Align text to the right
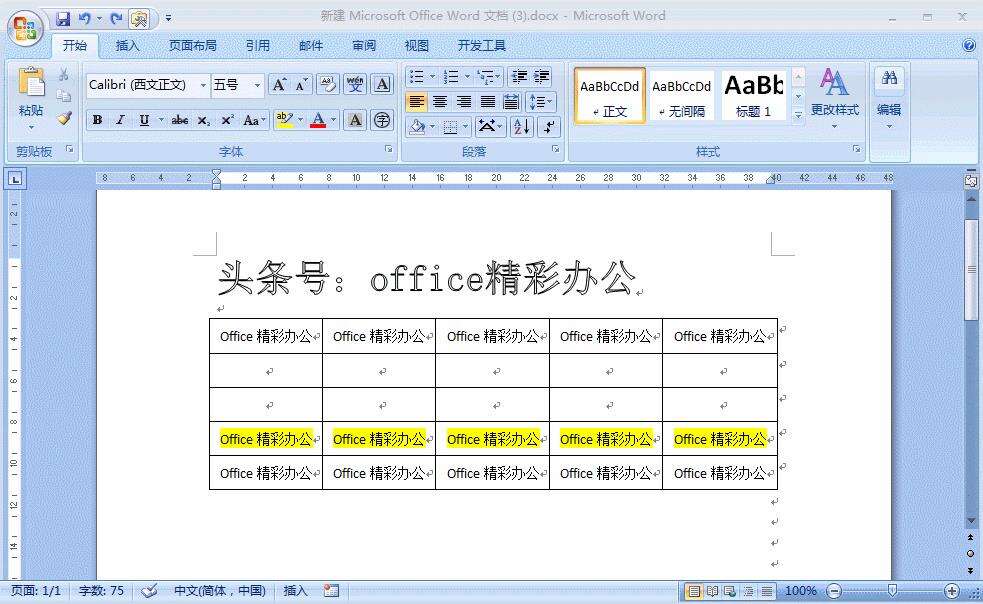This screenshot has width=983, height=604. [x=464, y=102]
